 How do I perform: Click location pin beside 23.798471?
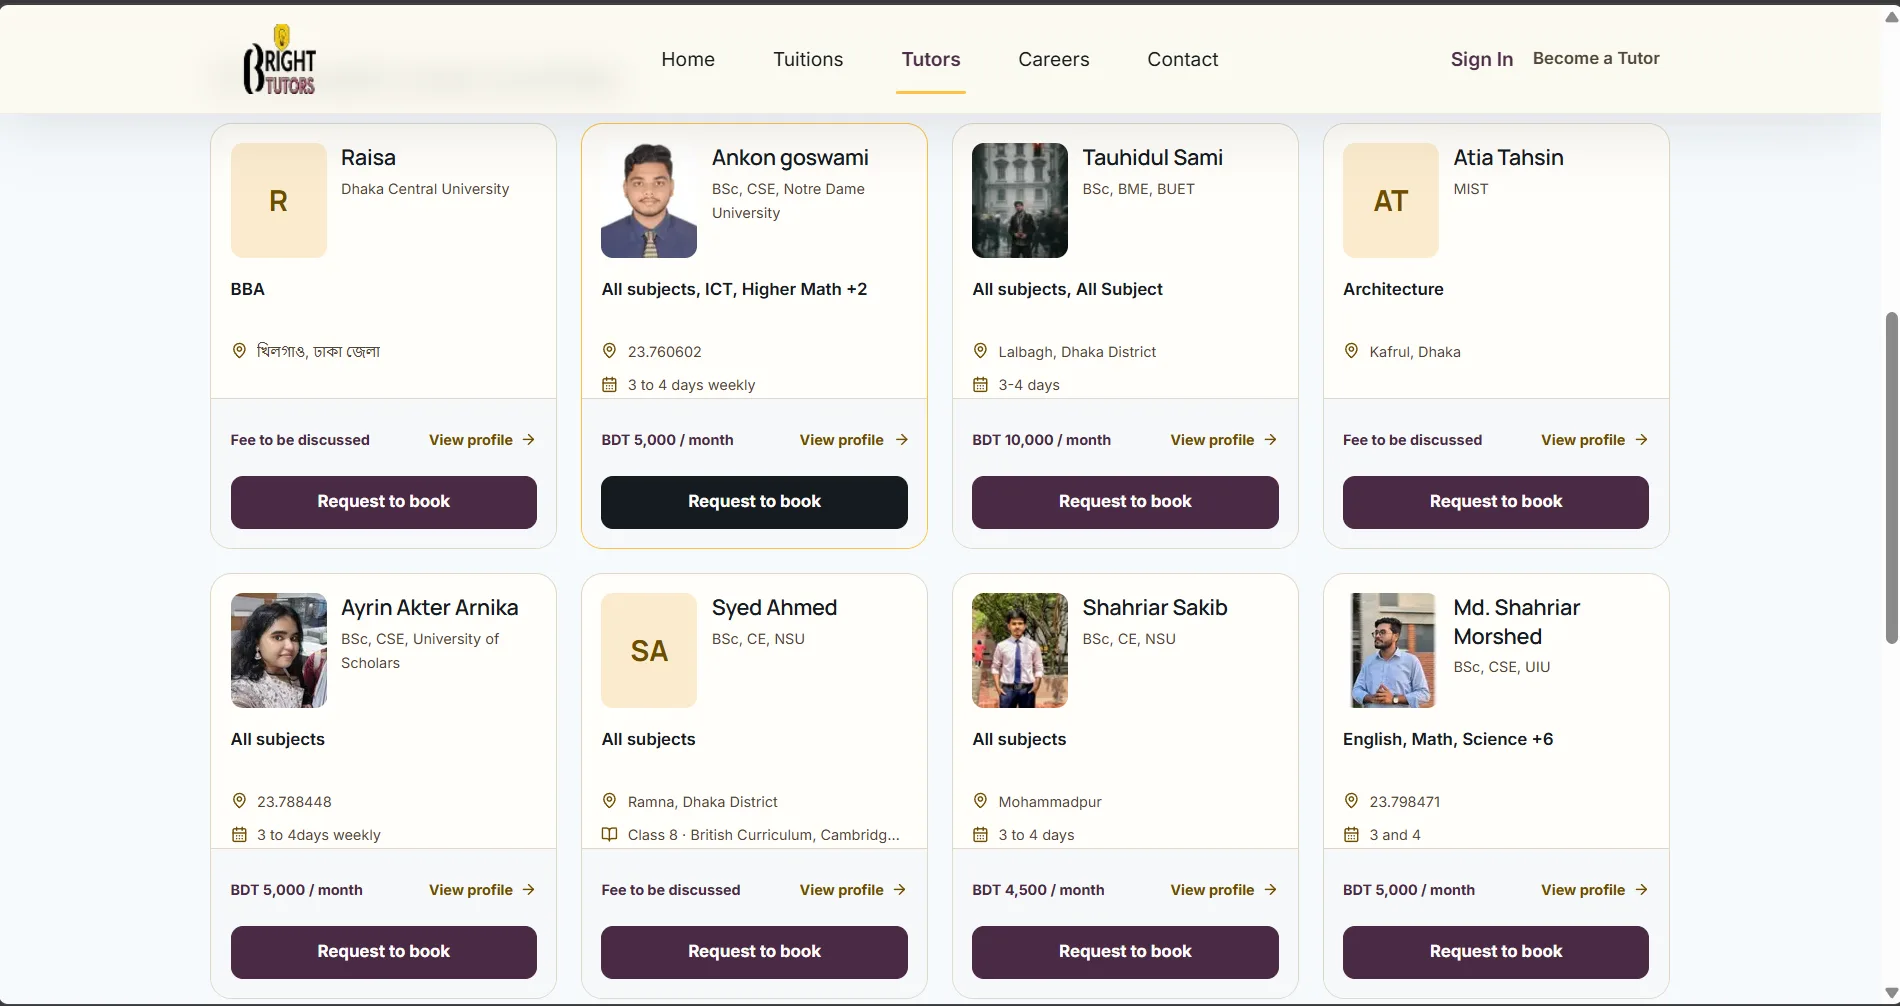point(1351,801)
